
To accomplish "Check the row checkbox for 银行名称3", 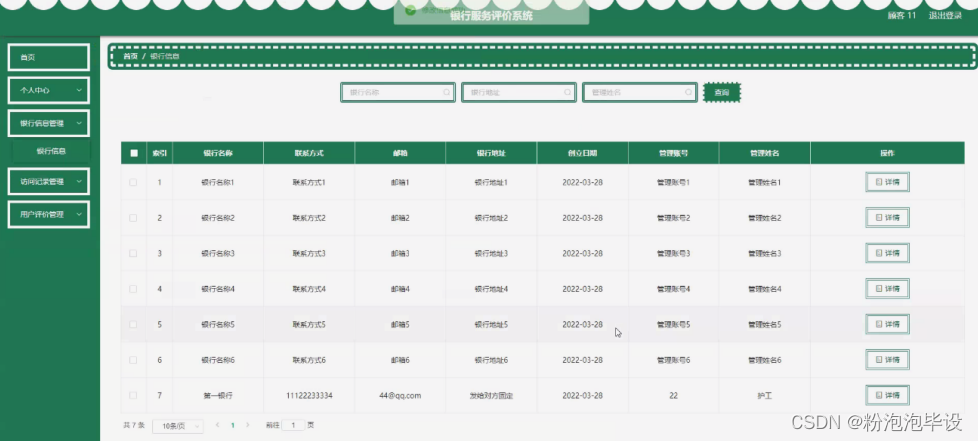I will pos(133,253).
